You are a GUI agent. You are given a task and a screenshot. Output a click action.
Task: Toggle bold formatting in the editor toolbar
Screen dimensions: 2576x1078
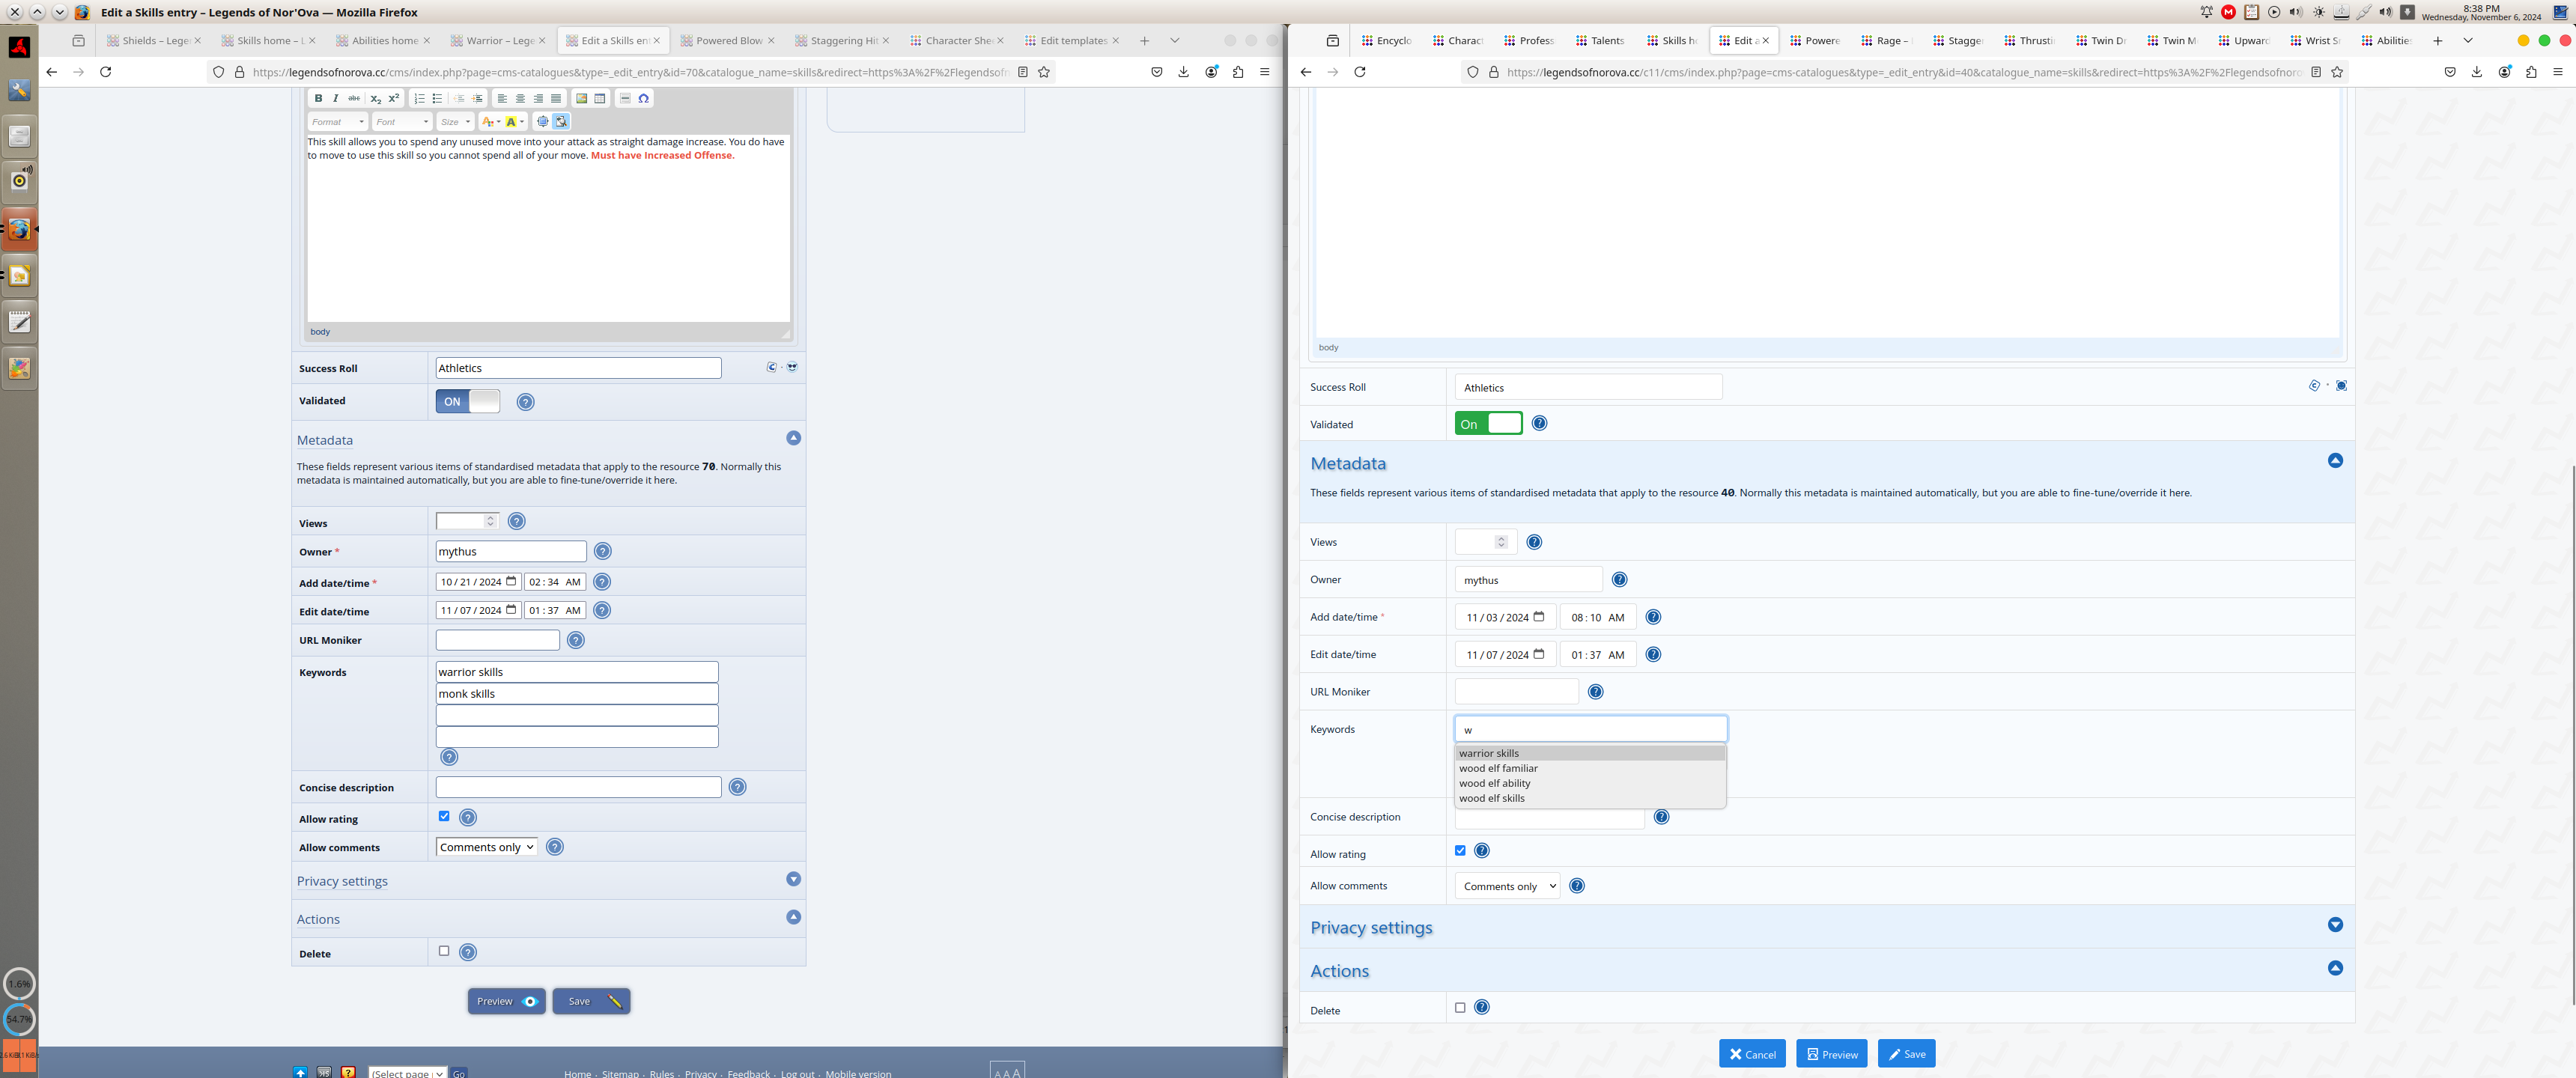pyautogui.click(x=318, y=98)
